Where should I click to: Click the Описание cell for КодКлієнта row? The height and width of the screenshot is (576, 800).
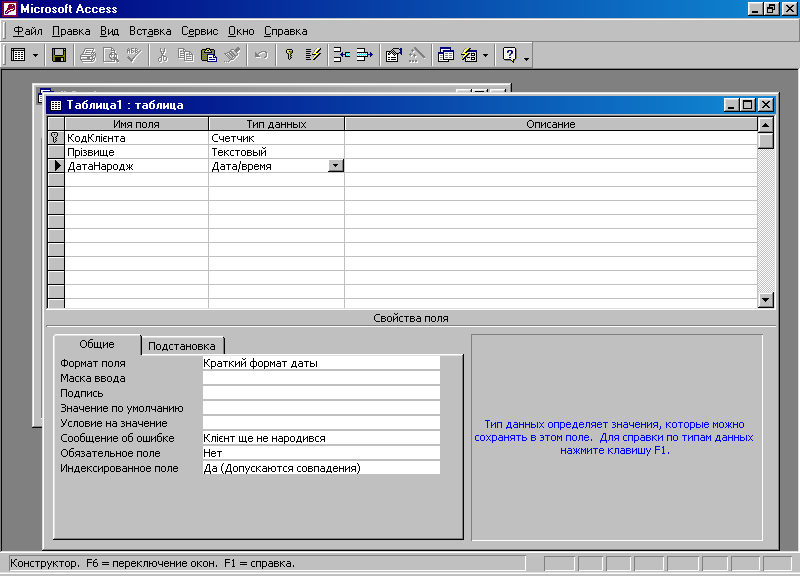pos(551,138)
